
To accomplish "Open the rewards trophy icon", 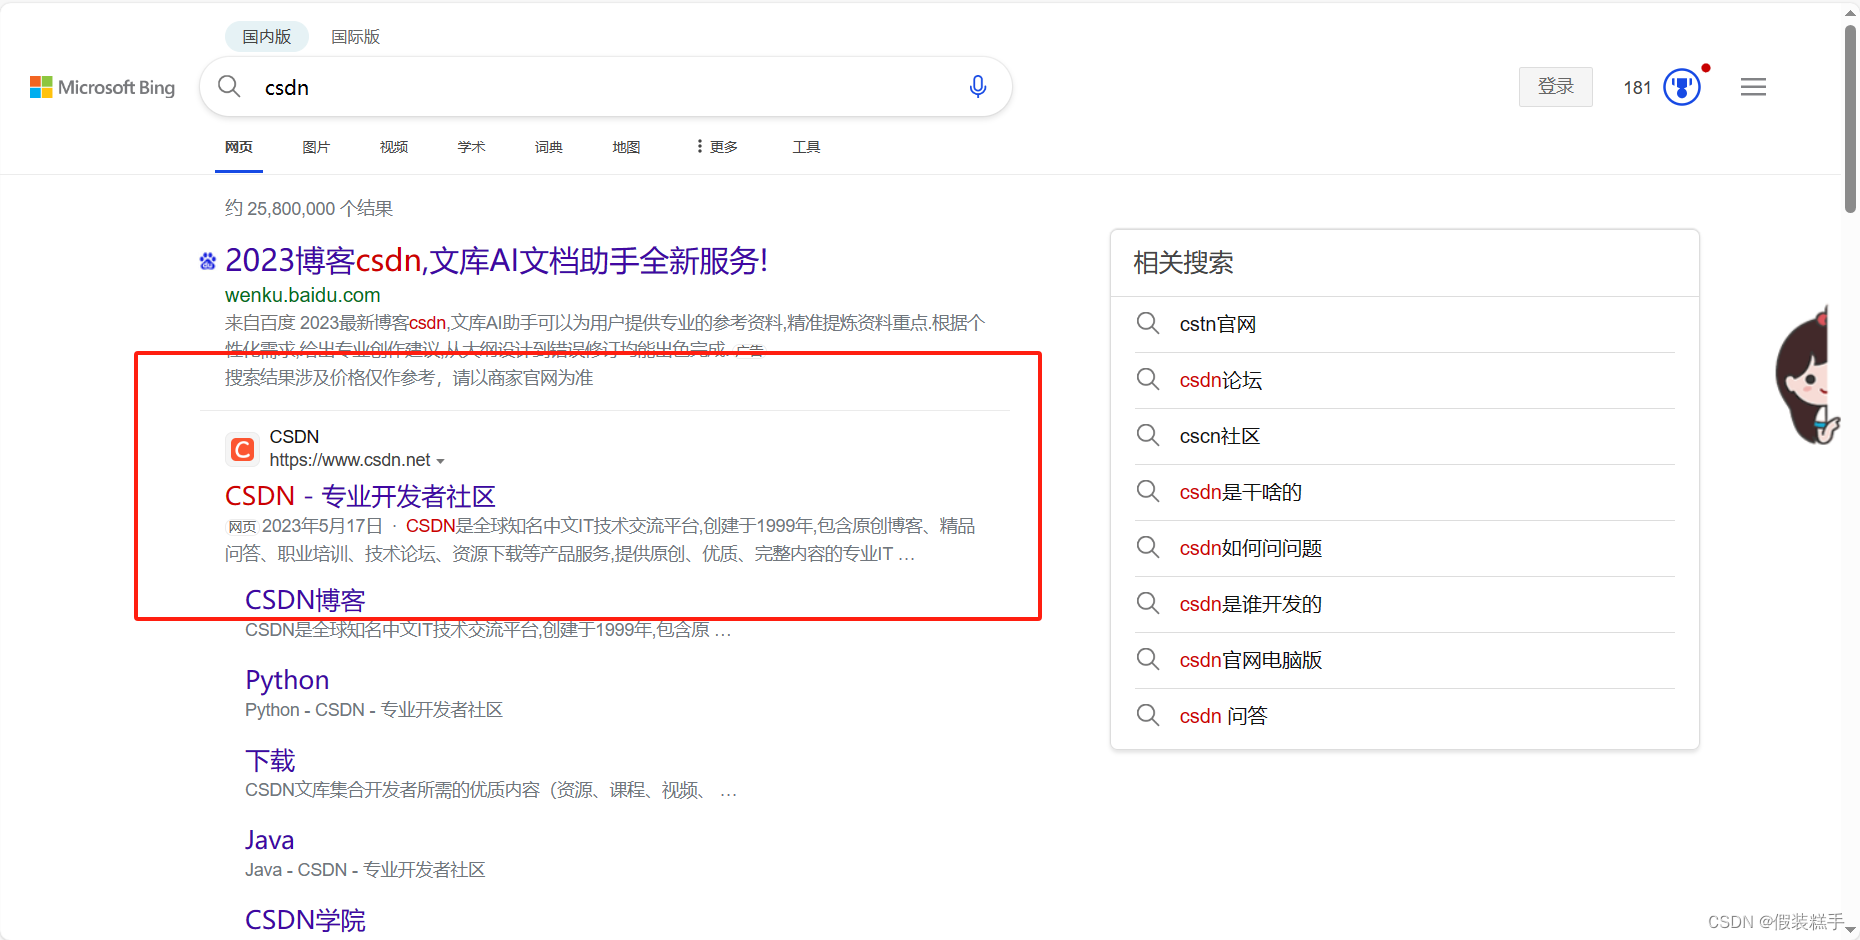I will point(1682,87).
